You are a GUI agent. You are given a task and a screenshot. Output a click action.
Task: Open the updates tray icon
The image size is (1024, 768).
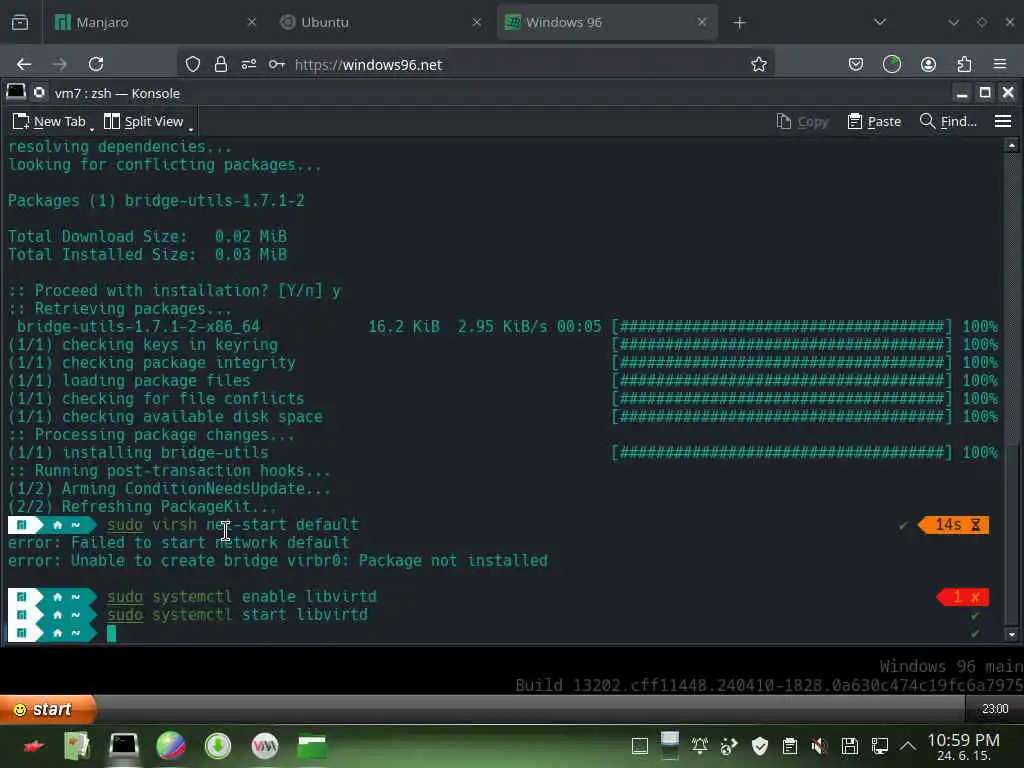(x=729, y=746)
